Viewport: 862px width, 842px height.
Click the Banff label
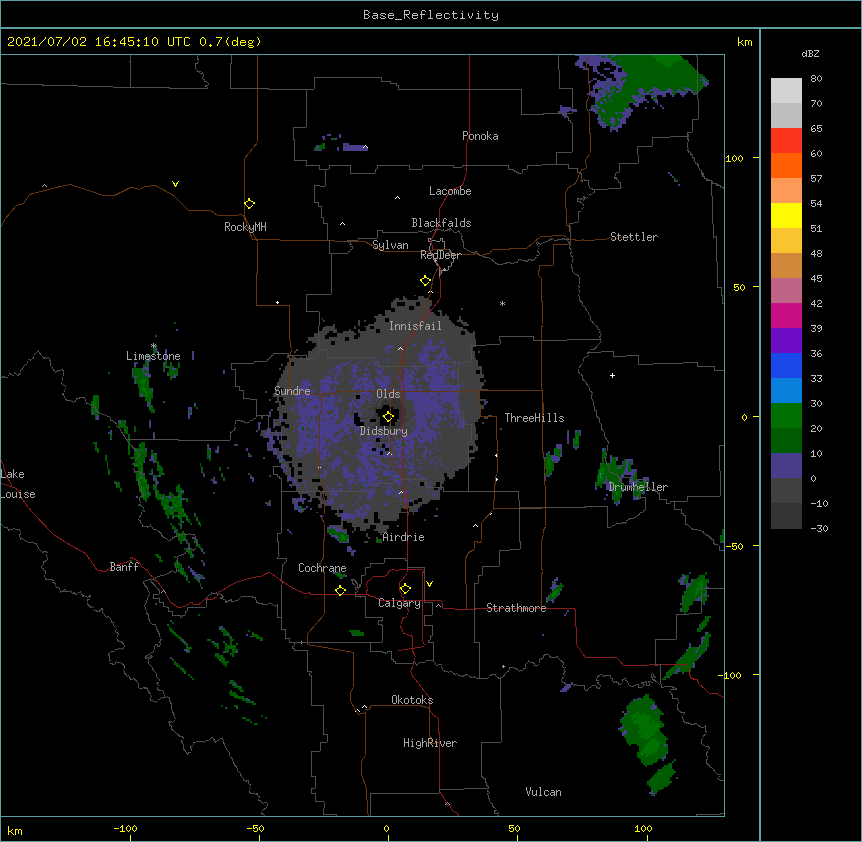pos(124,567)
